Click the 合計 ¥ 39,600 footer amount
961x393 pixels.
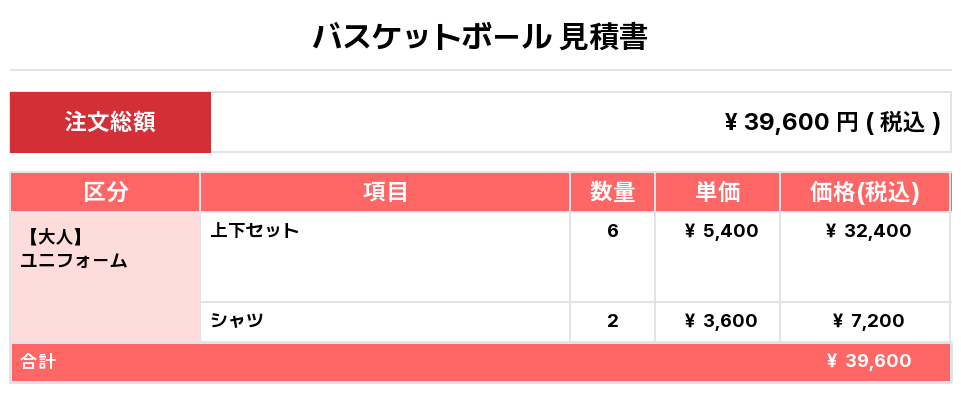point(868,362)
